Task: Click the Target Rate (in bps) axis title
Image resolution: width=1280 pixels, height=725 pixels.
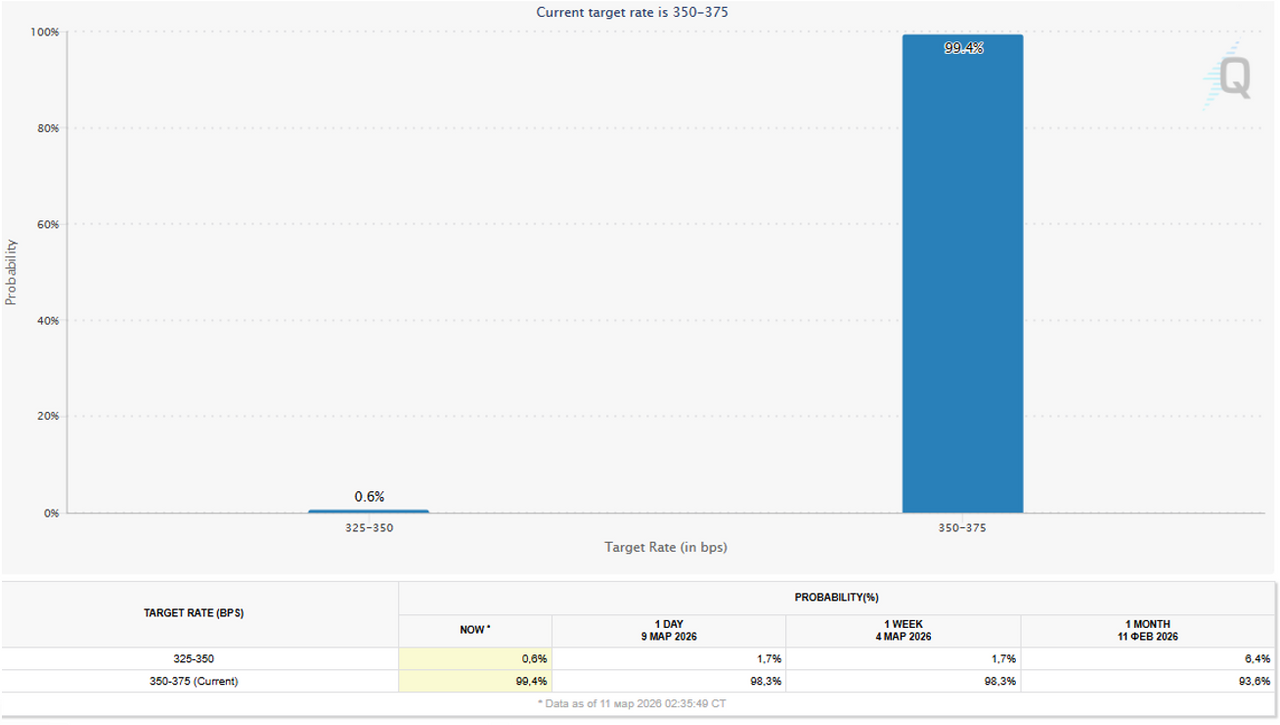Action: point(665,547)
